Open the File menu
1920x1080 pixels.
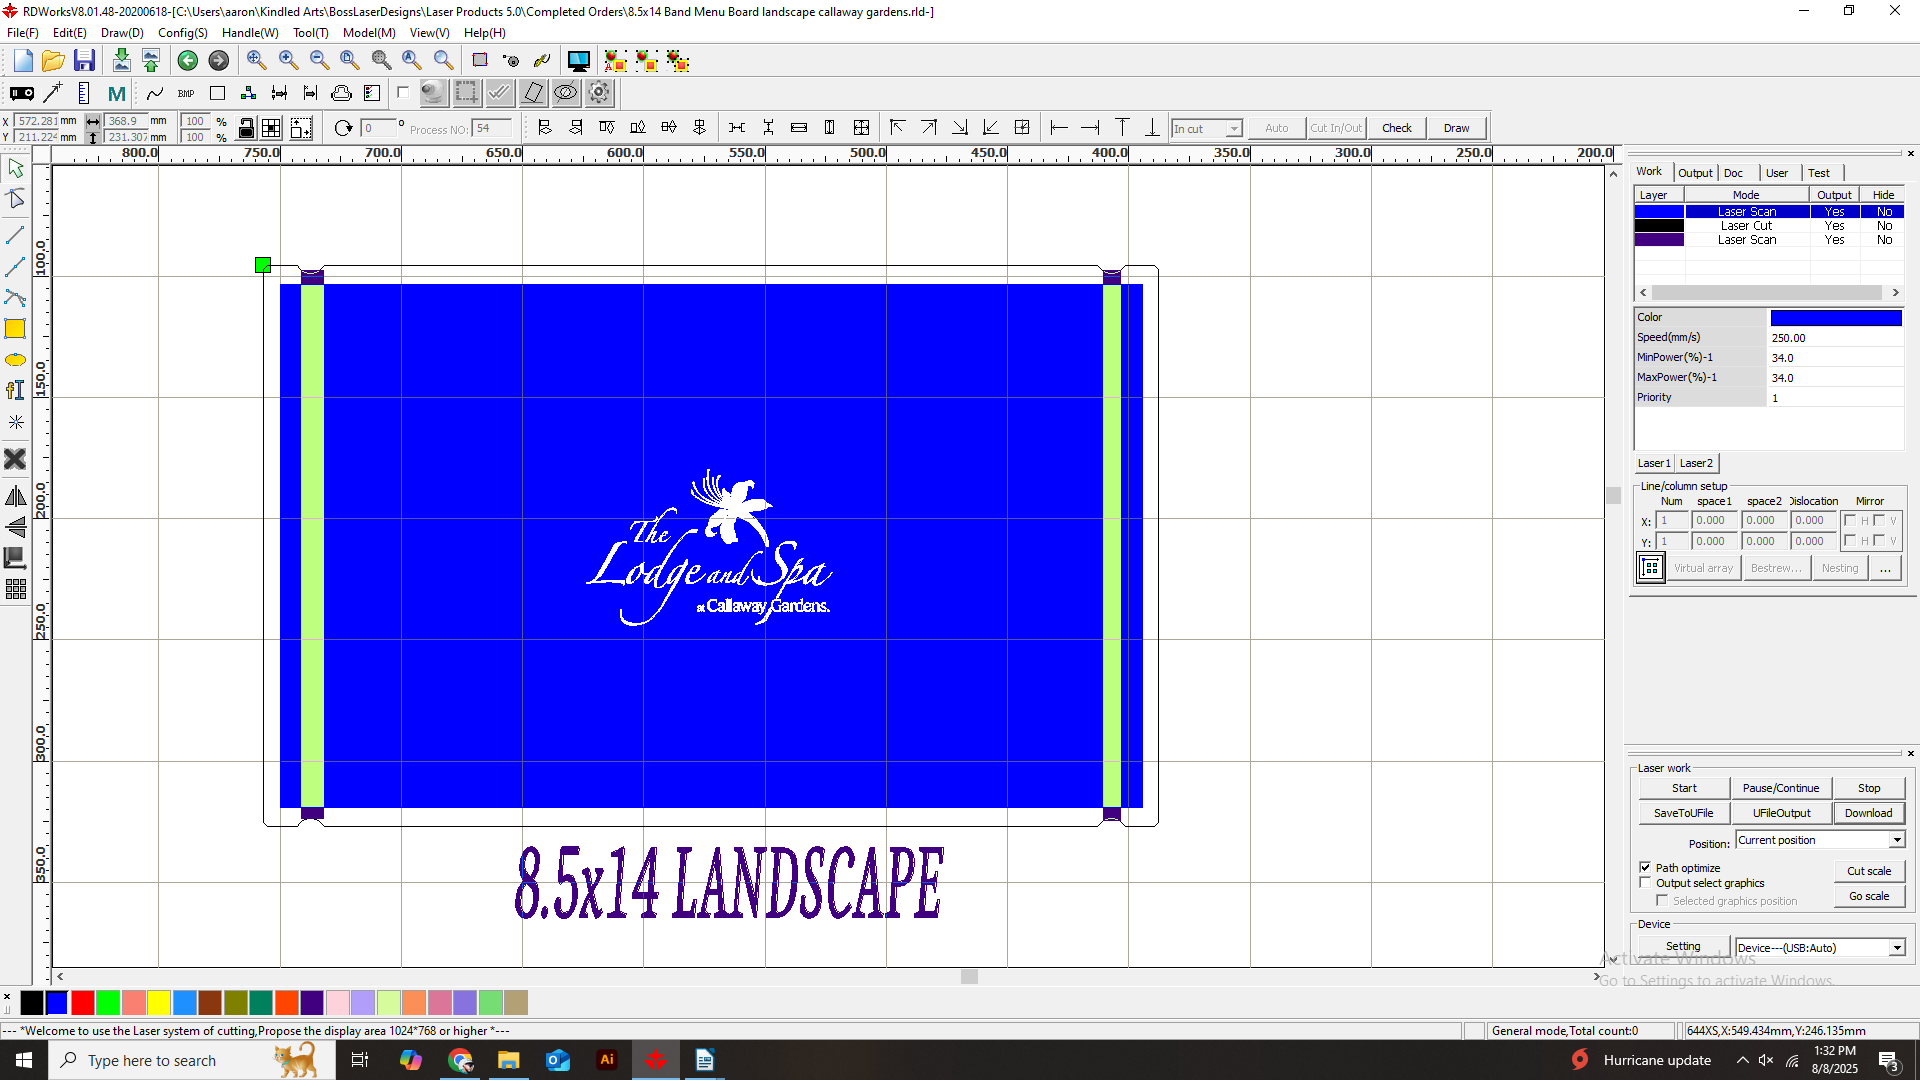[23, 33]
